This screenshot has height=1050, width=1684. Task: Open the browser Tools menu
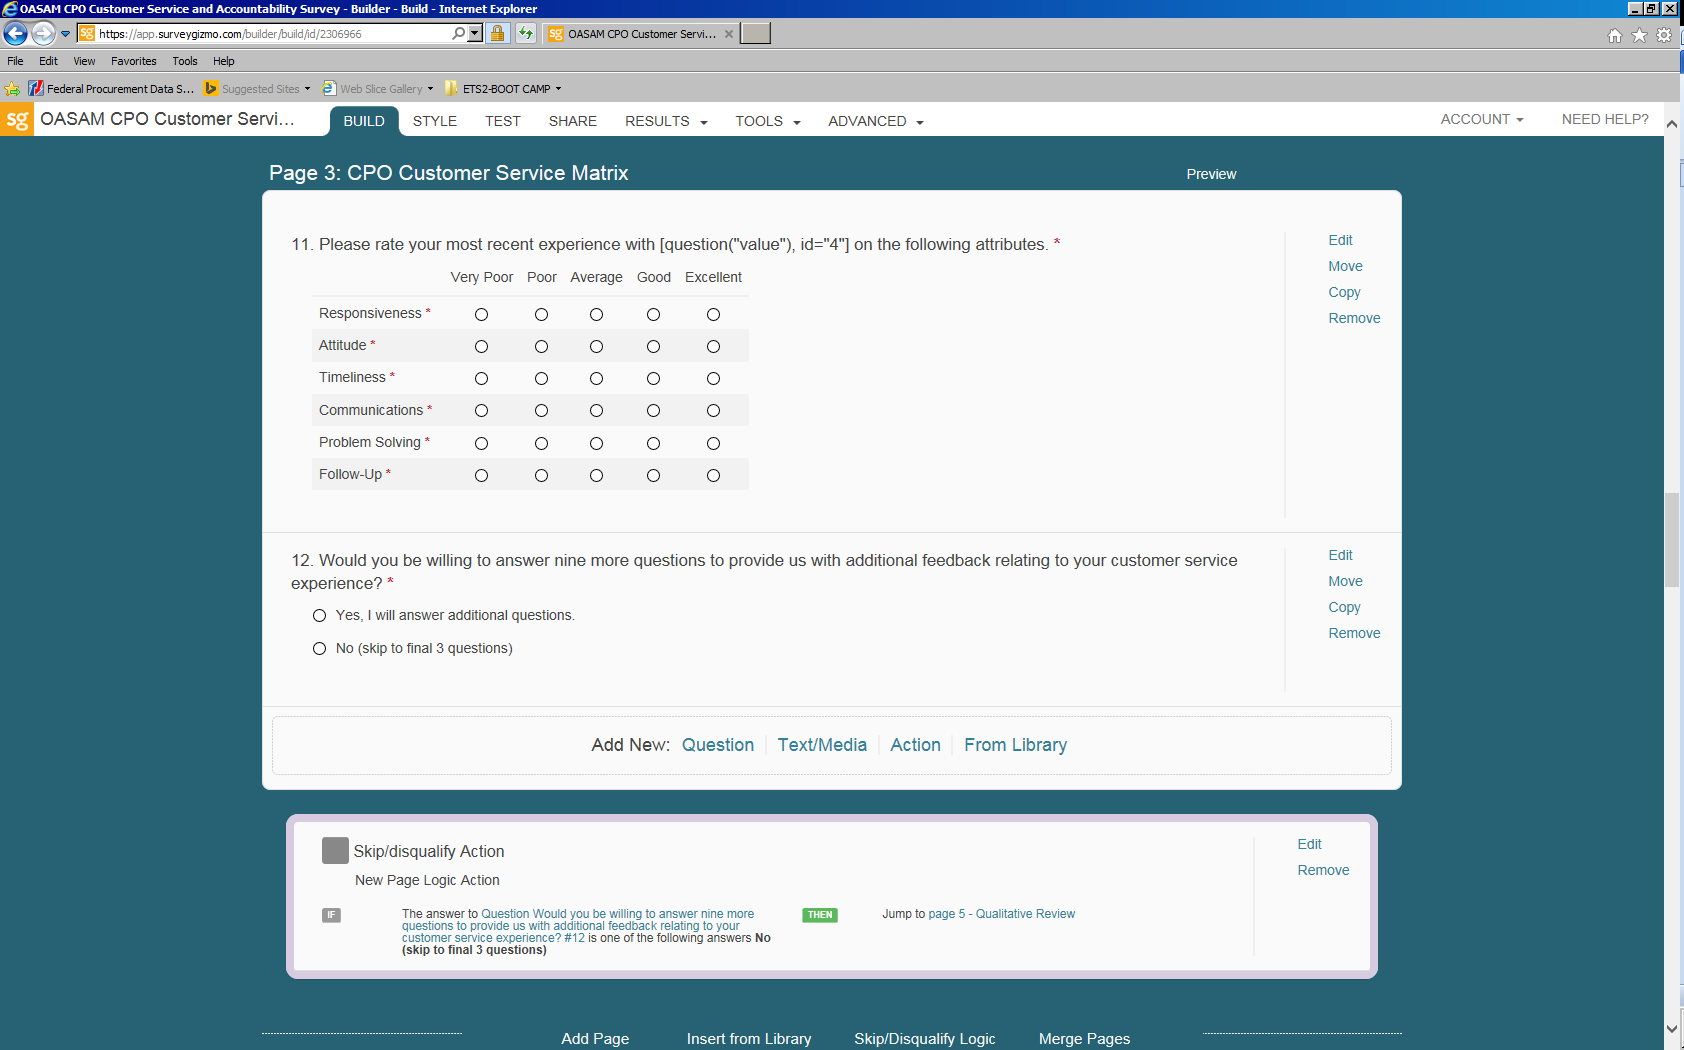(x=185, y=61)
